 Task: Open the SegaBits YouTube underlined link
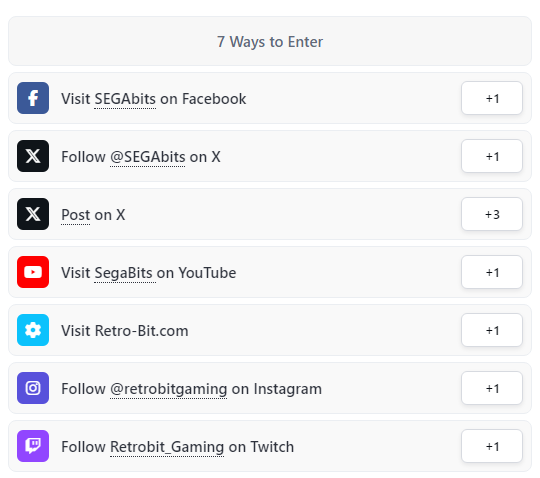point(125,273)
